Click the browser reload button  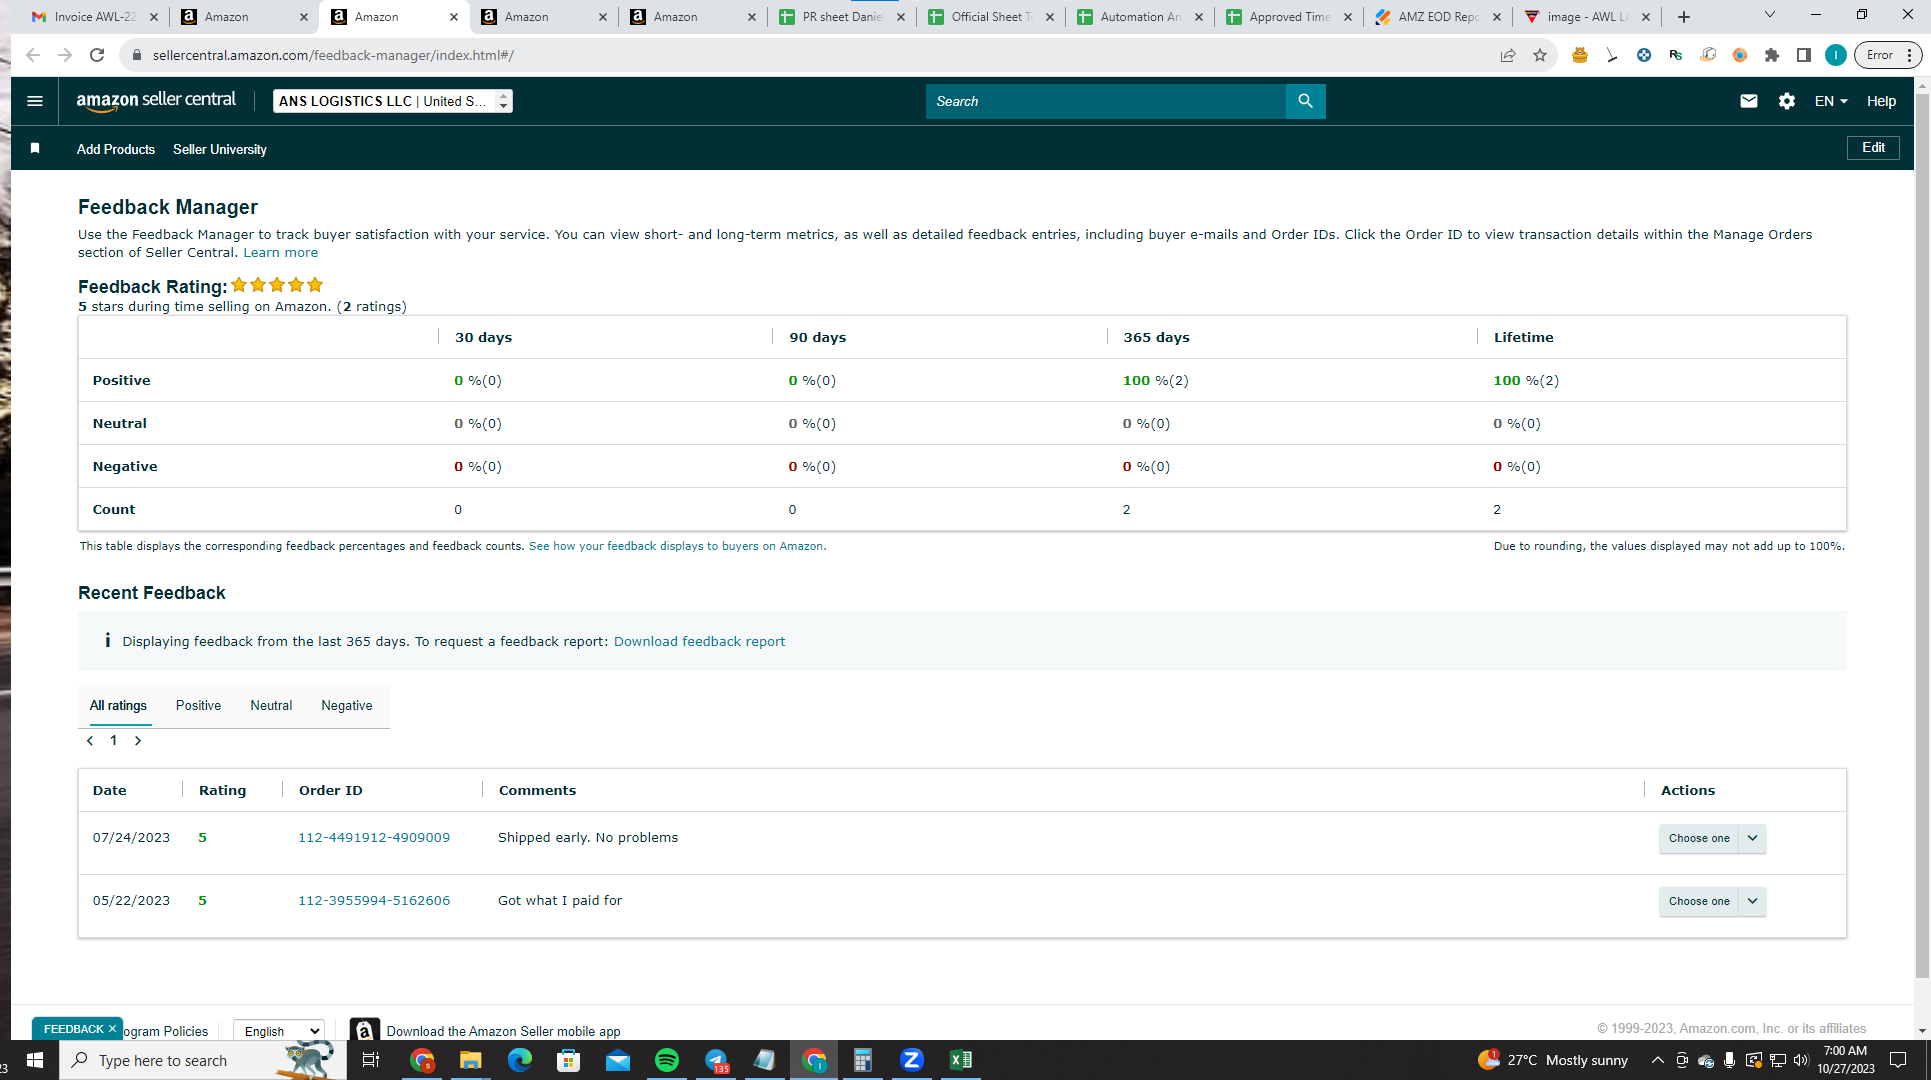pyautogui.click(x=97, y=55)
